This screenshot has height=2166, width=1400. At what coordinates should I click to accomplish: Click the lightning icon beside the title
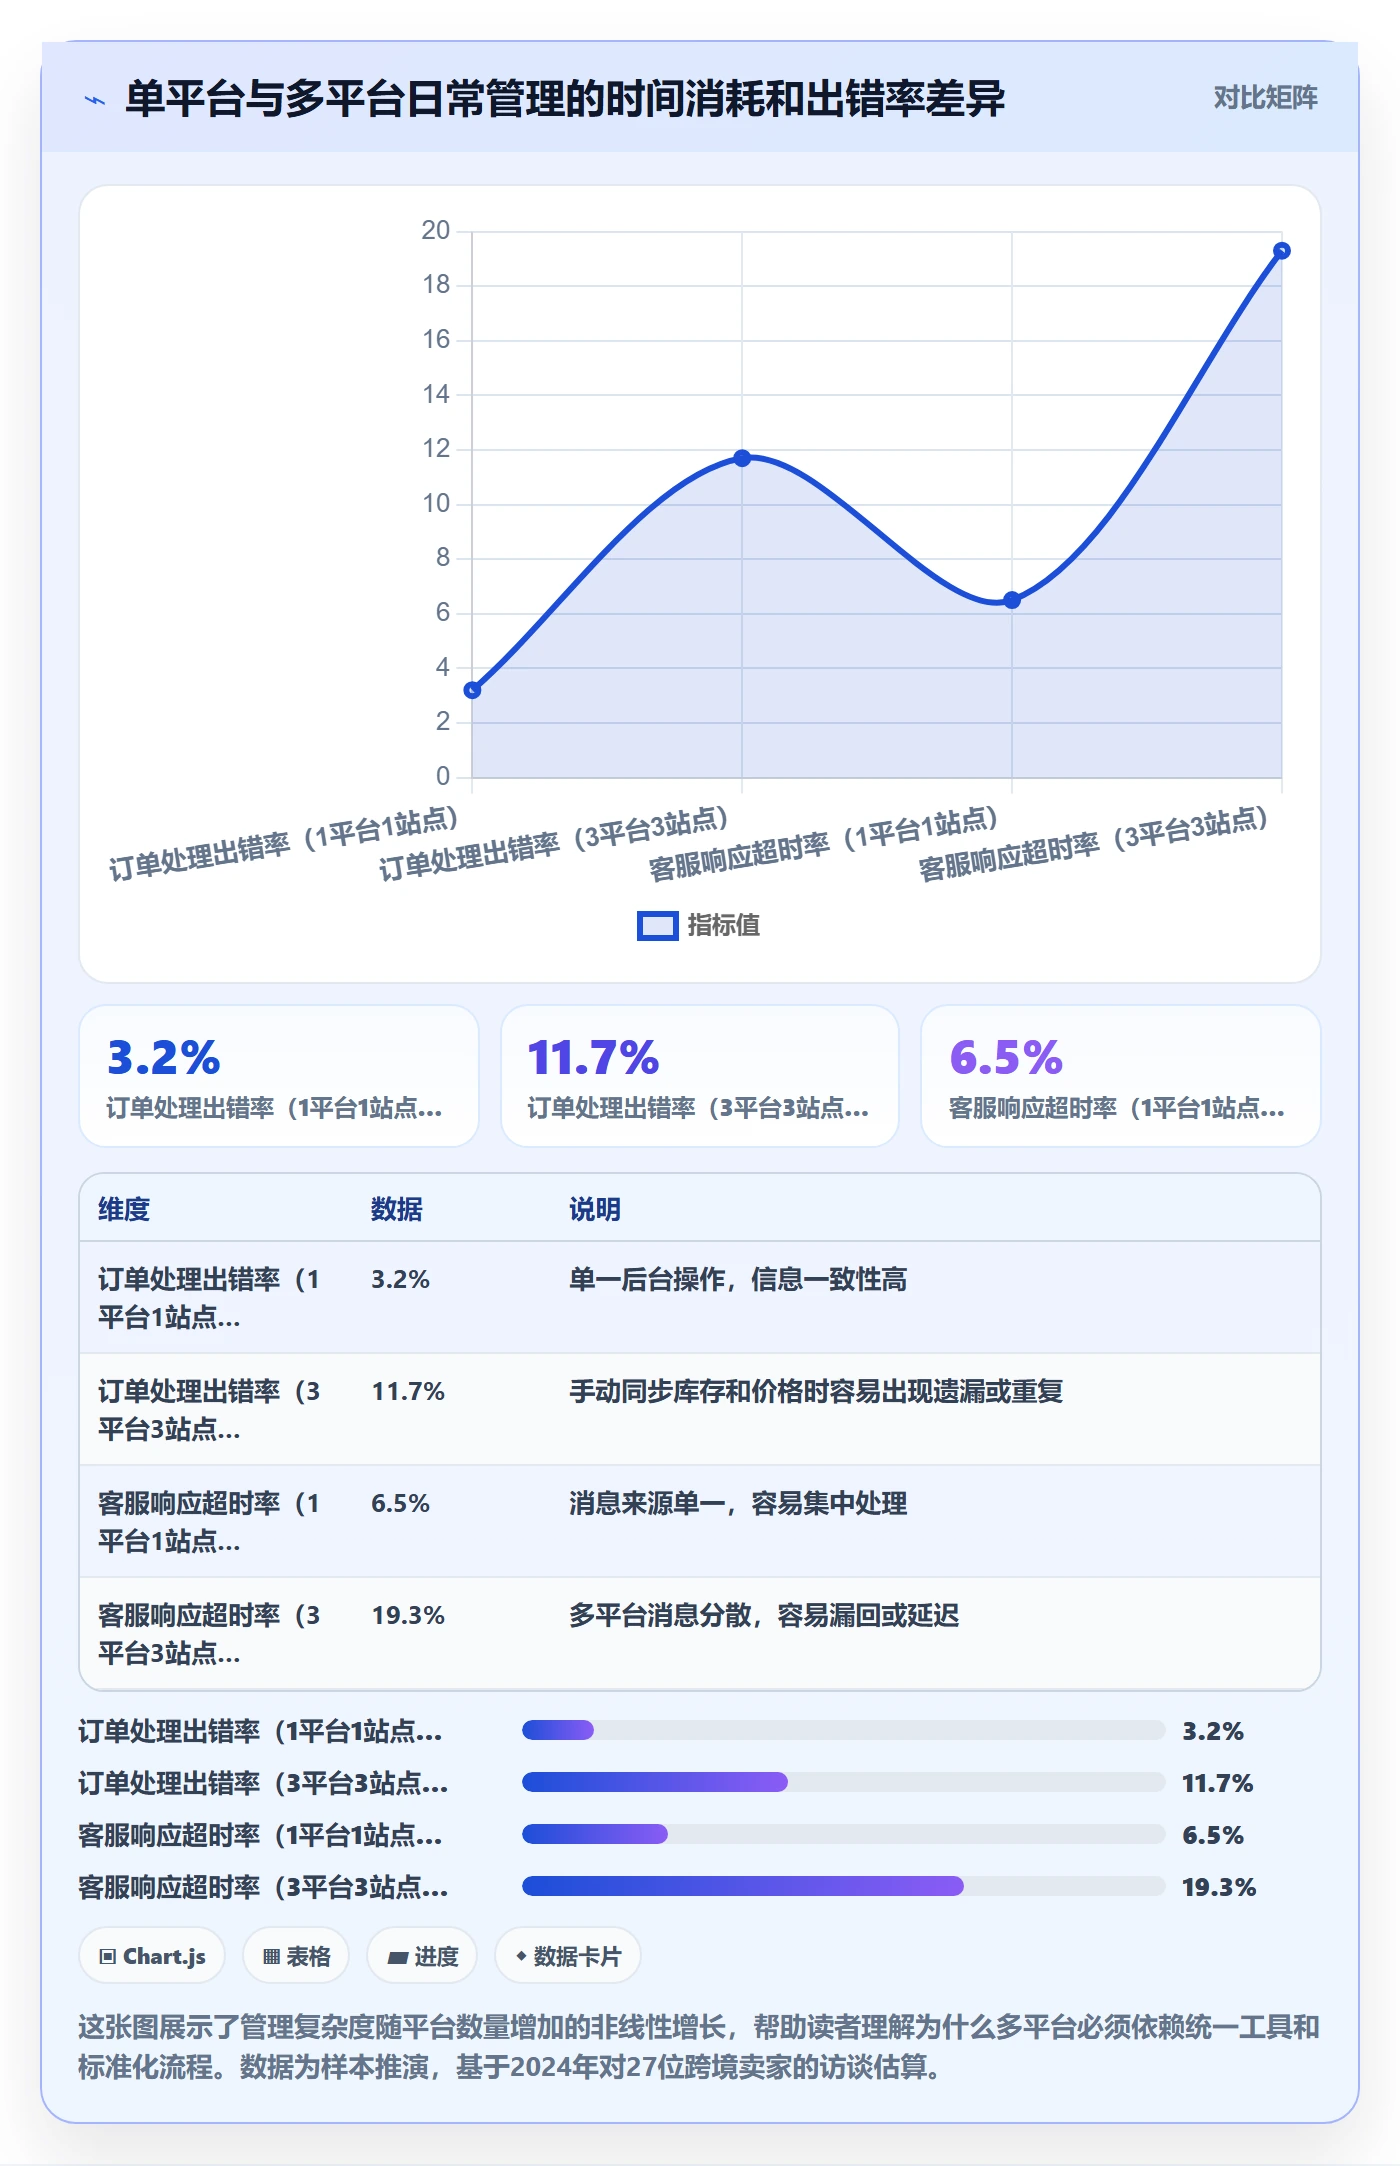95,100
